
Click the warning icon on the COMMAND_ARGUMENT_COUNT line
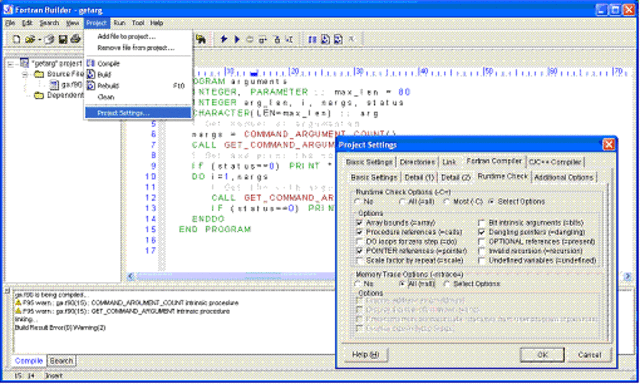click(x=18, y=303)
